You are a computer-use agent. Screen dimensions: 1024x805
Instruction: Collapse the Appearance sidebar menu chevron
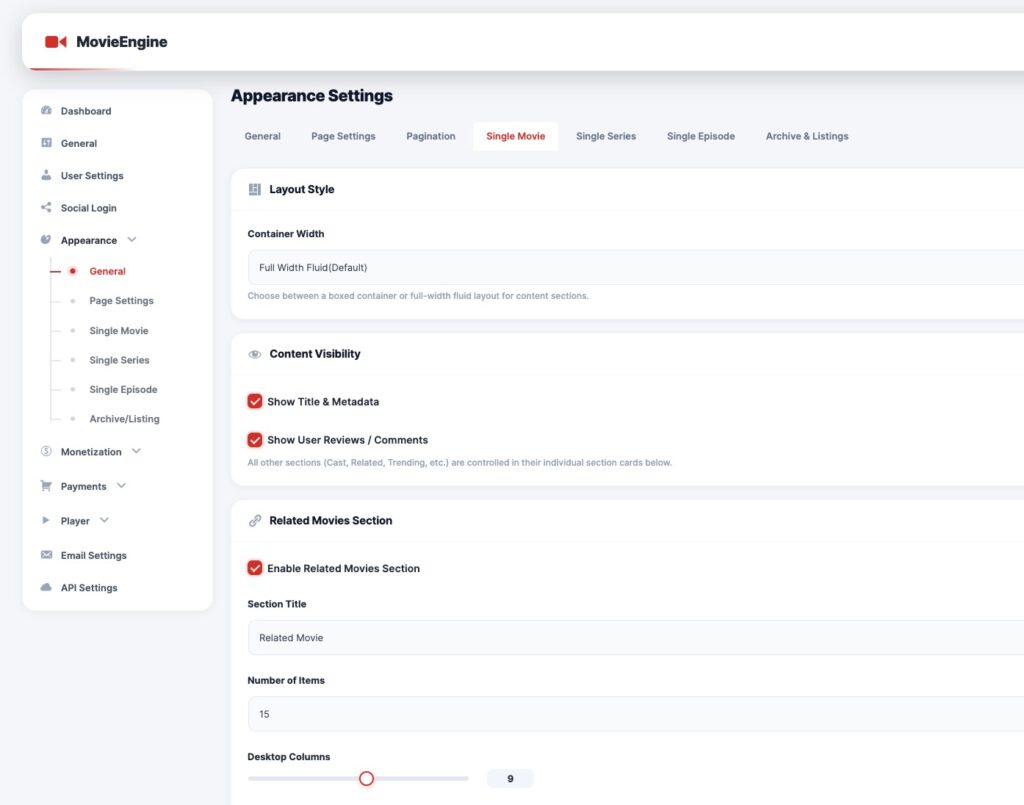(x=132, y=240)
